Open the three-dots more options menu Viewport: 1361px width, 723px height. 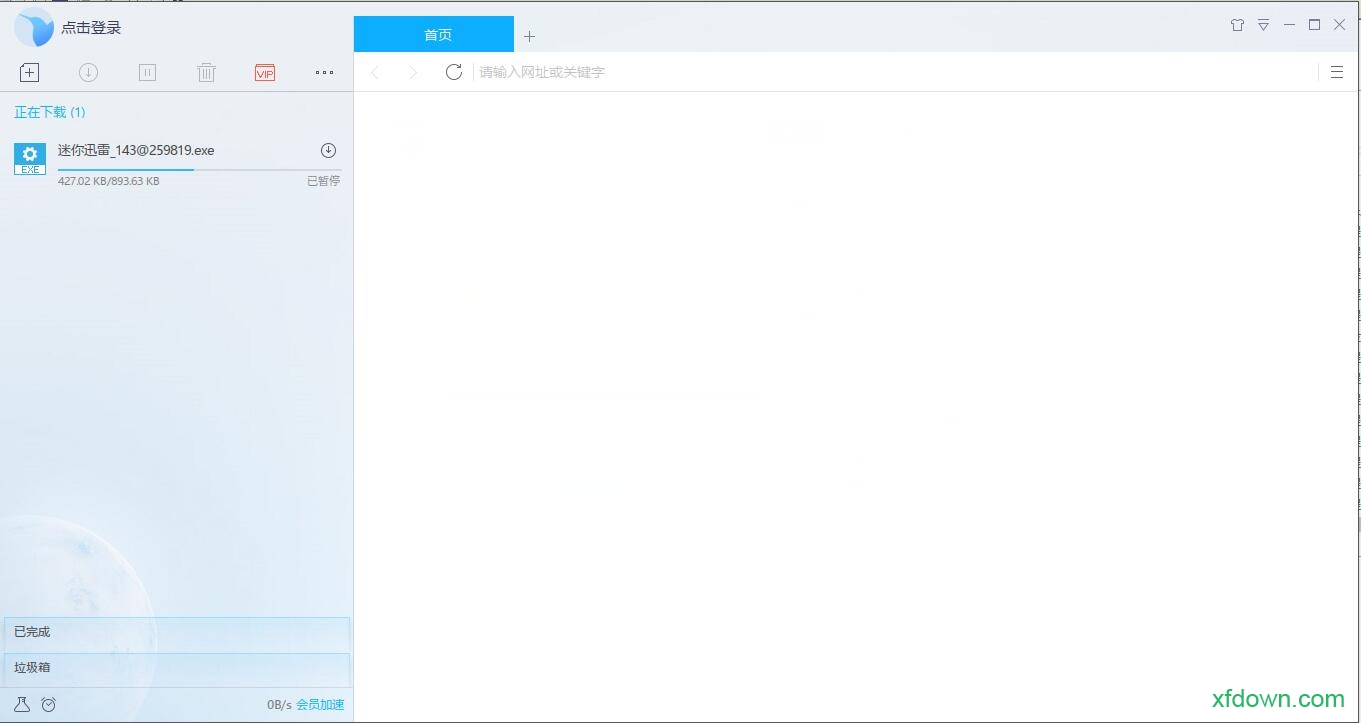pyautogui.click(x=324, y=72)
